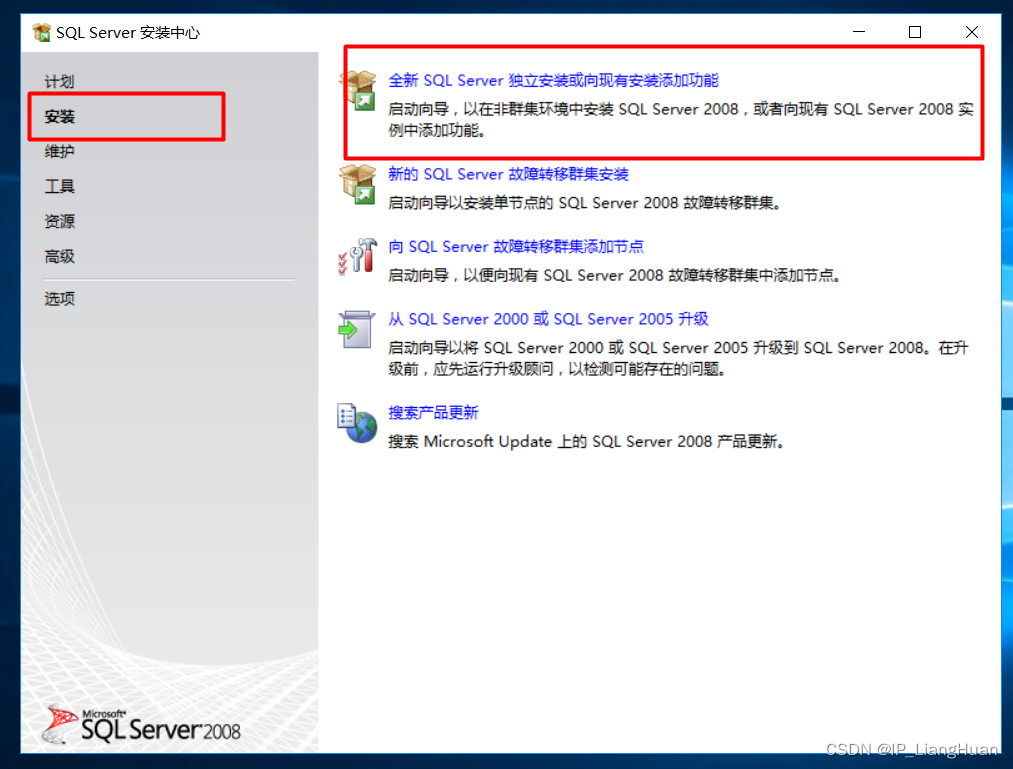
Task: Go to 工具 section
Action: click(59, 187)
